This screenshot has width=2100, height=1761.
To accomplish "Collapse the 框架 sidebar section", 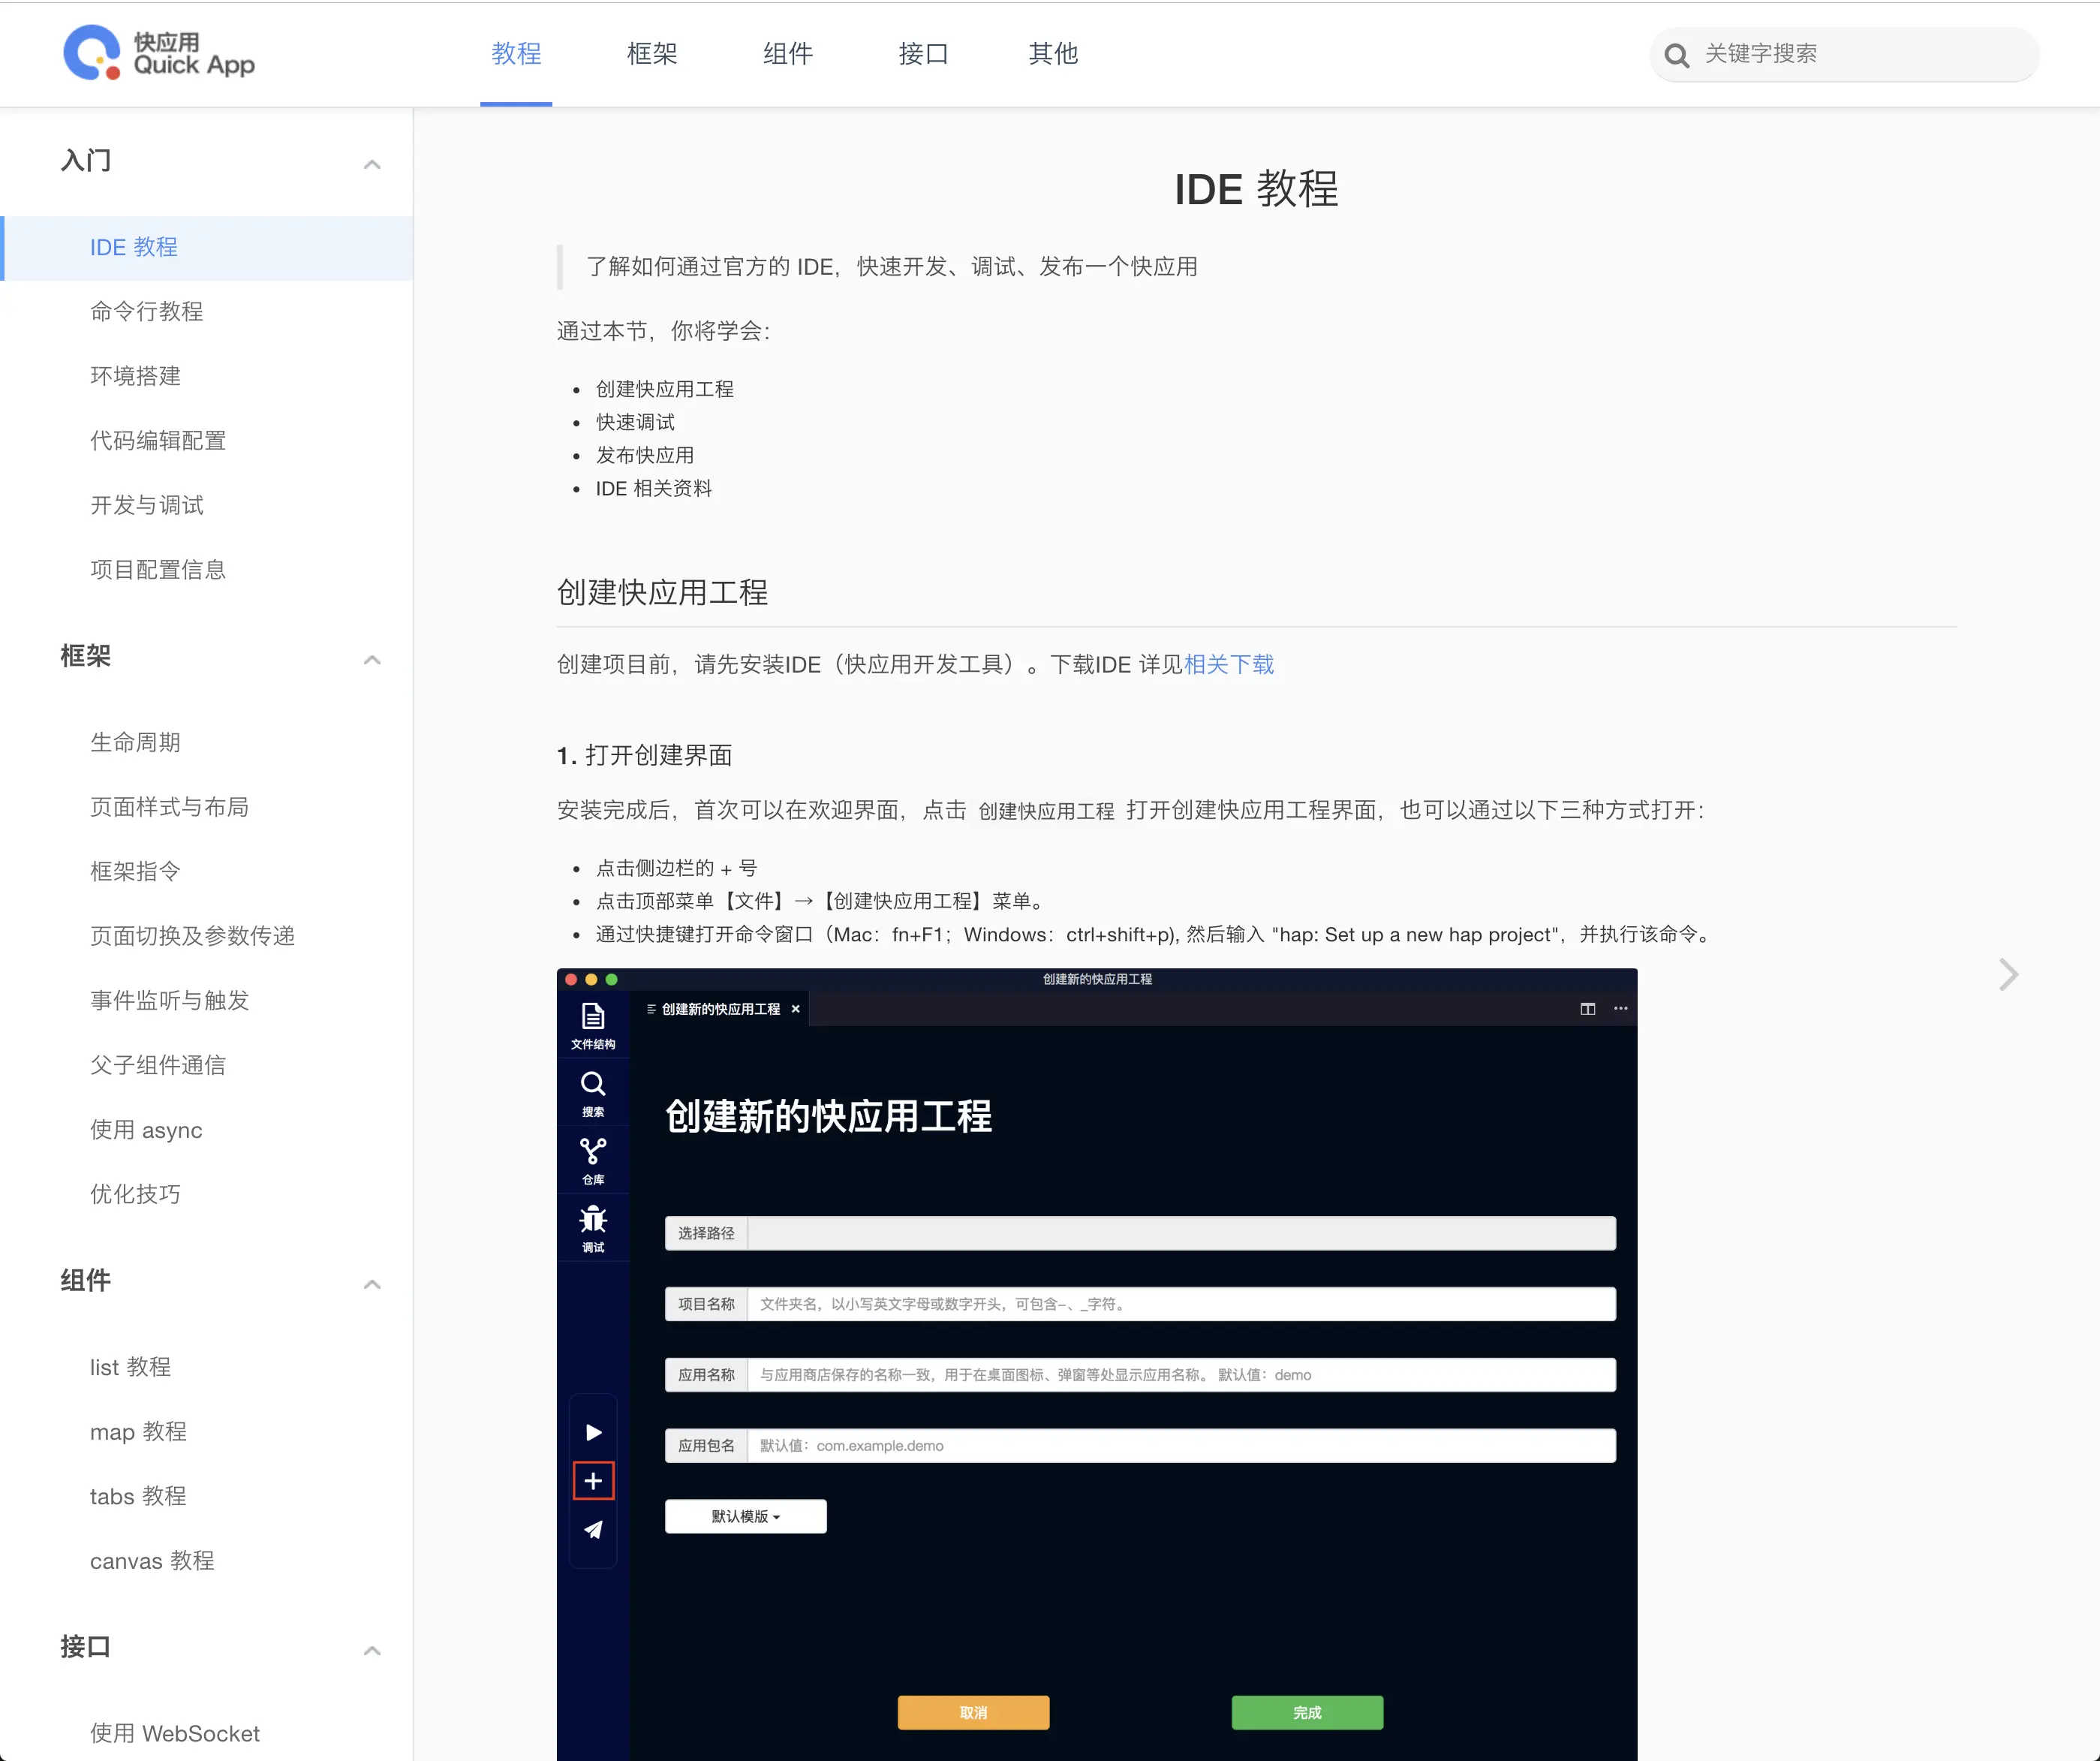I will (372, 659).
